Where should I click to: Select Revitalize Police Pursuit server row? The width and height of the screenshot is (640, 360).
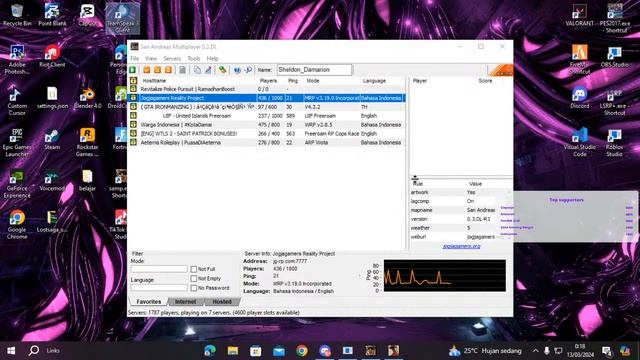pyautogui.click(x=267, y=89)
